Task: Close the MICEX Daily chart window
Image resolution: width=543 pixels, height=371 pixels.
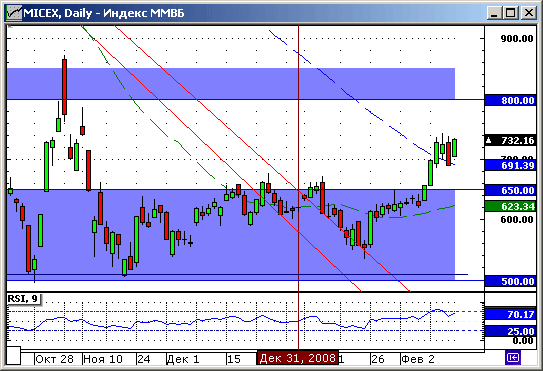Action: coord(528,13)
